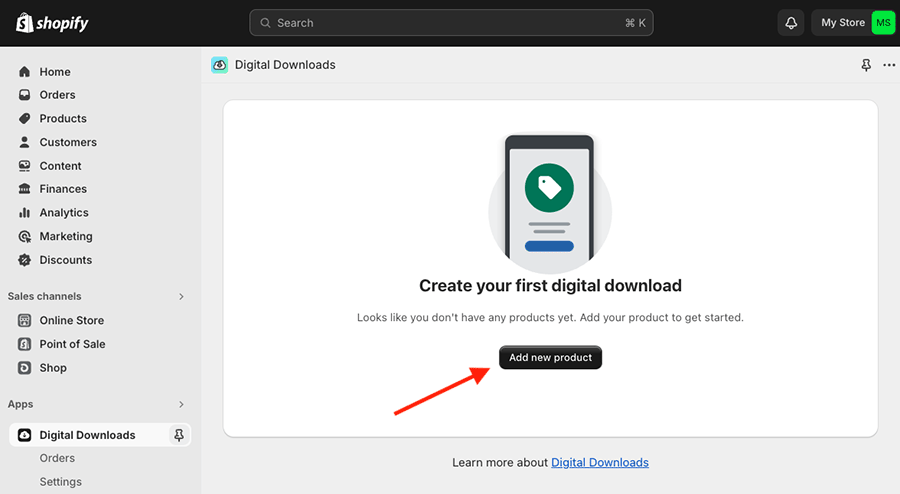Click the Apps section heading
The width and height of the screenshot is (900, 494).
click(20, 404)
